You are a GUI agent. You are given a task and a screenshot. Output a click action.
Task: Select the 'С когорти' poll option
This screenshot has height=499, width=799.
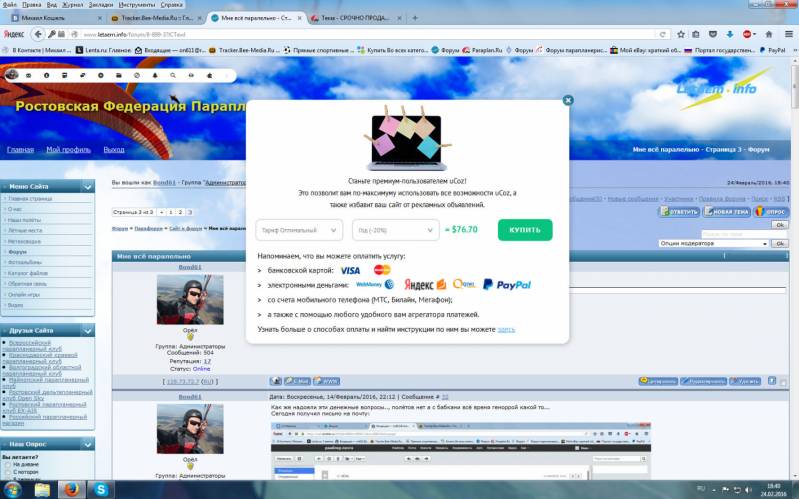tap(7, 472)
